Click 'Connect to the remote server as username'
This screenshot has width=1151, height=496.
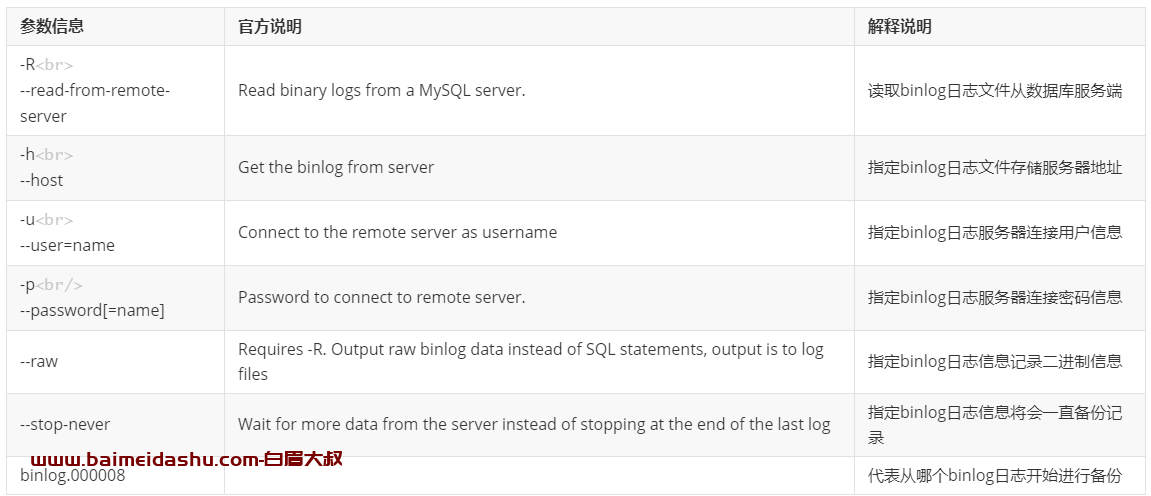(397, 232)
